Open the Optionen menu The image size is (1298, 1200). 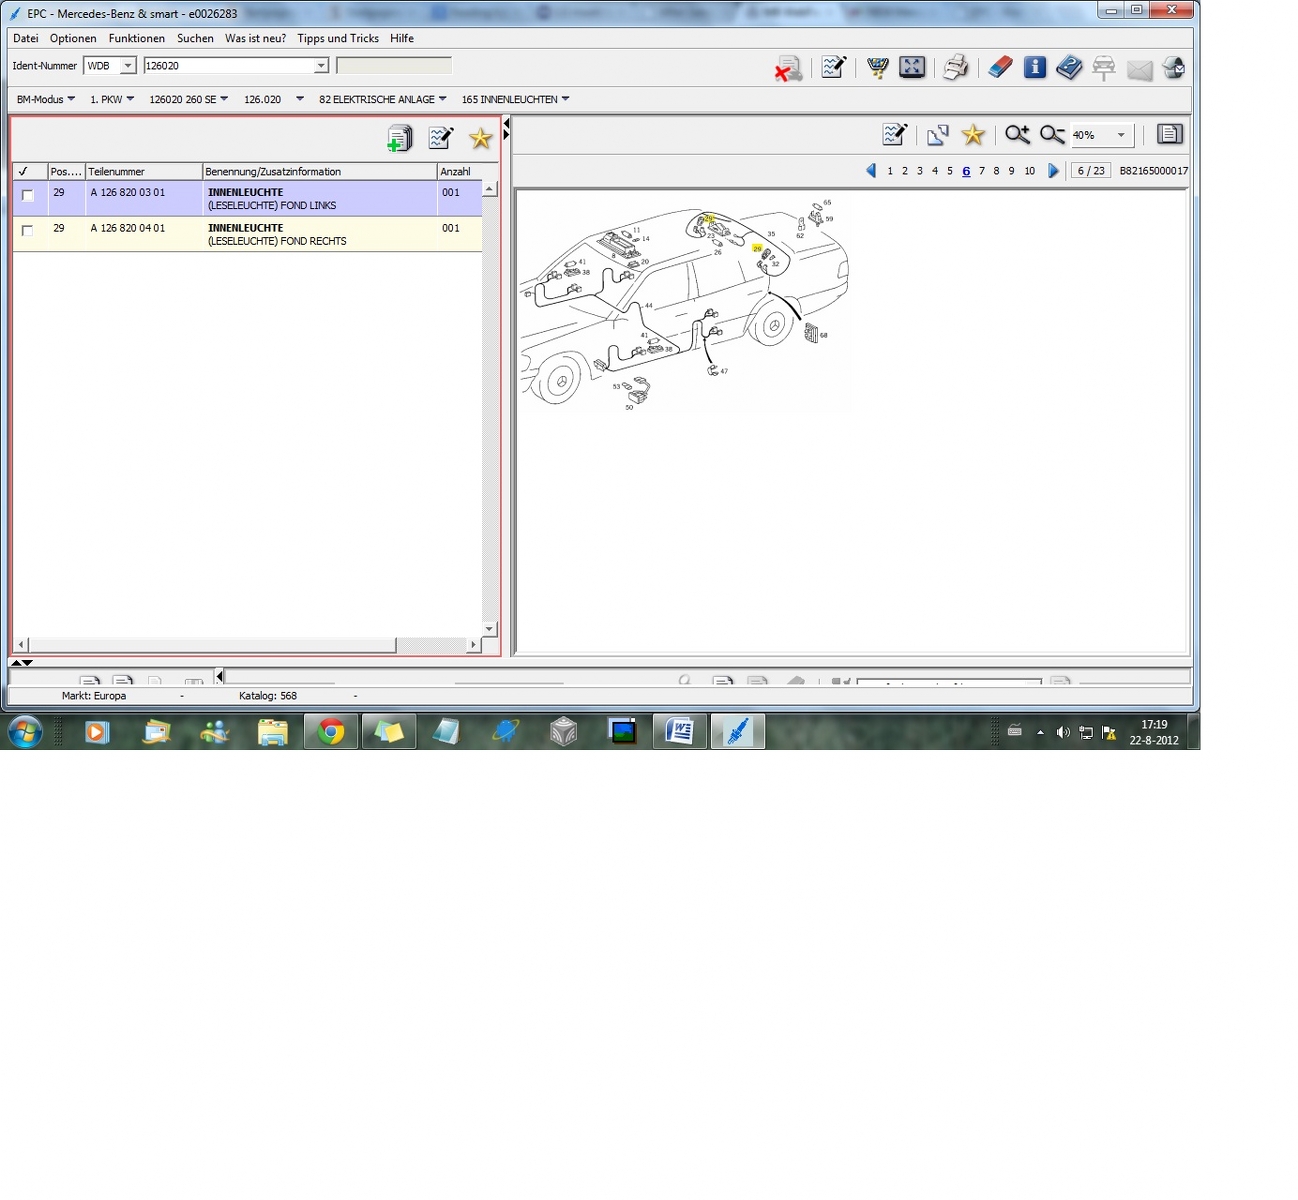click(x=73, y=38)
